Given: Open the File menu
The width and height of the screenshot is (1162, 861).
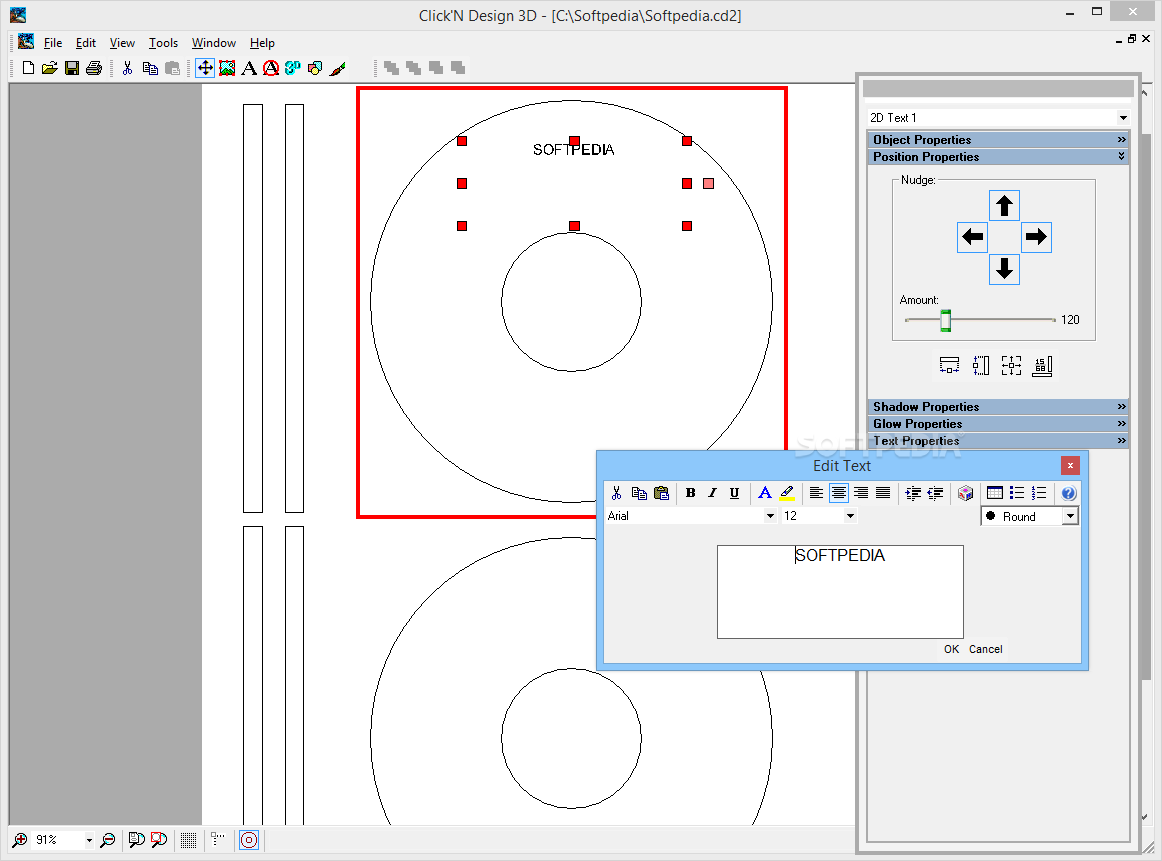Looking at the screenshot, I should pyautogui.click(x=53, y=43).
